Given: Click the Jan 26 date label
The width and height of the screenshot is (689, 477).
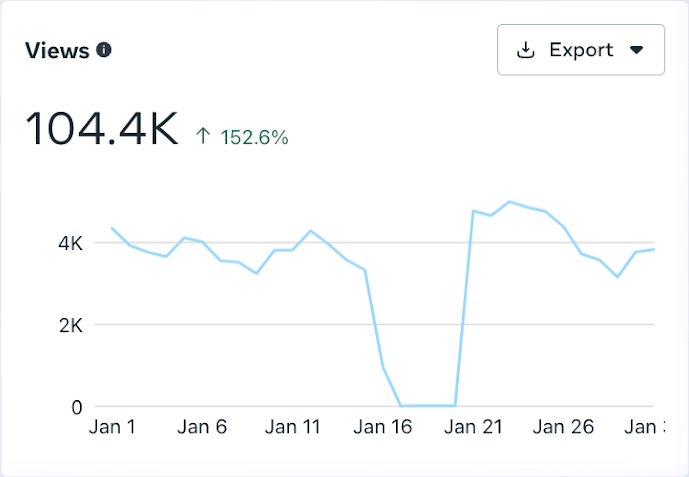Looking at the screenshot, I should [563, 427].
